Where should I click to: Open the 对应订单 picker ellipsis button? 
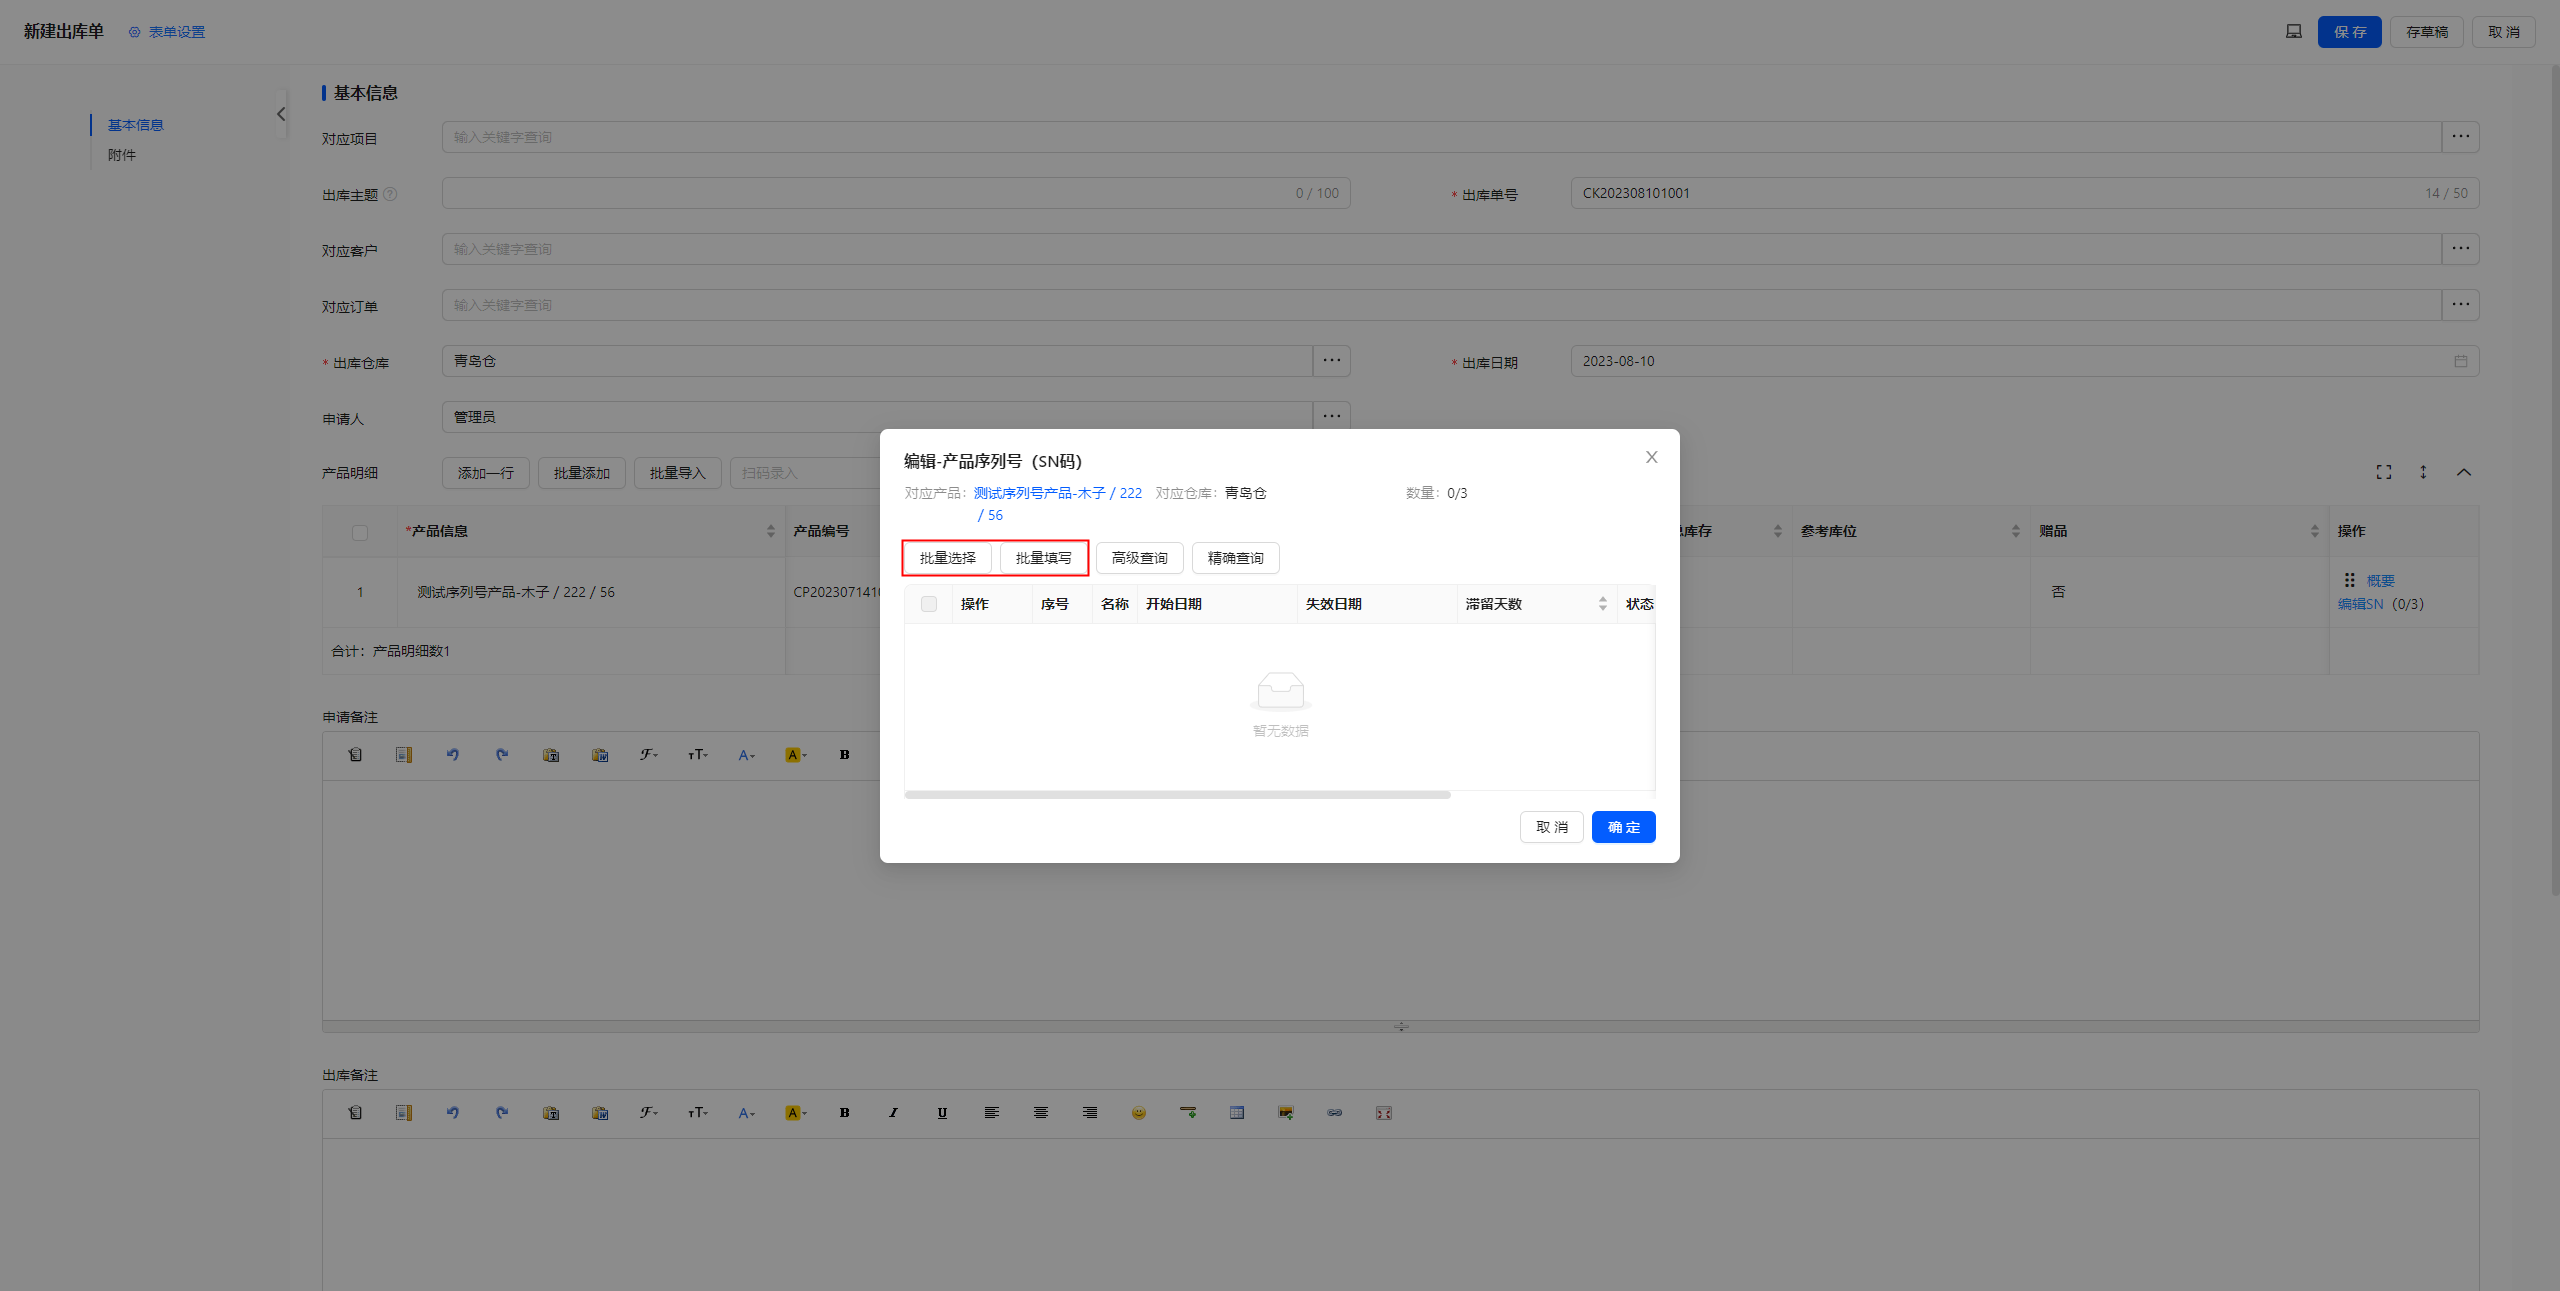pos(2460,305)
